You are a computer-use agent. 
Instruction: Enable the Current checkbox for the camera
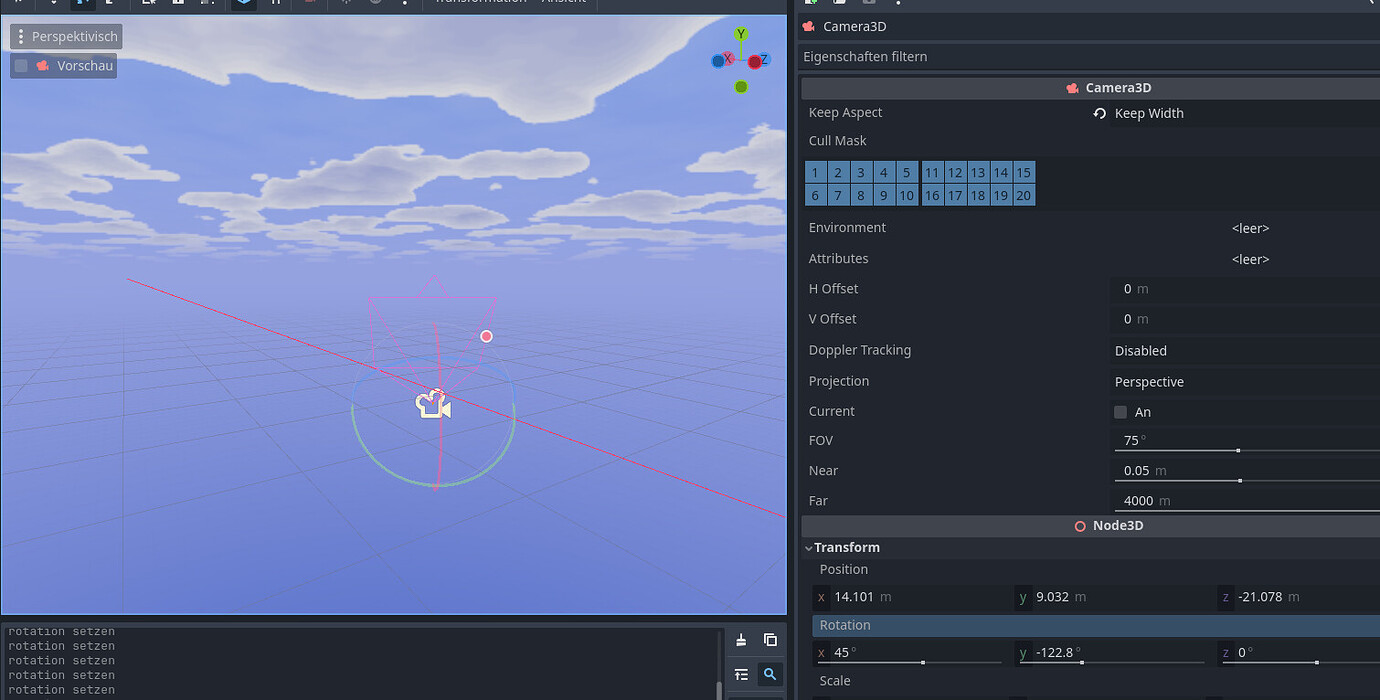(x=1120, y=411)
